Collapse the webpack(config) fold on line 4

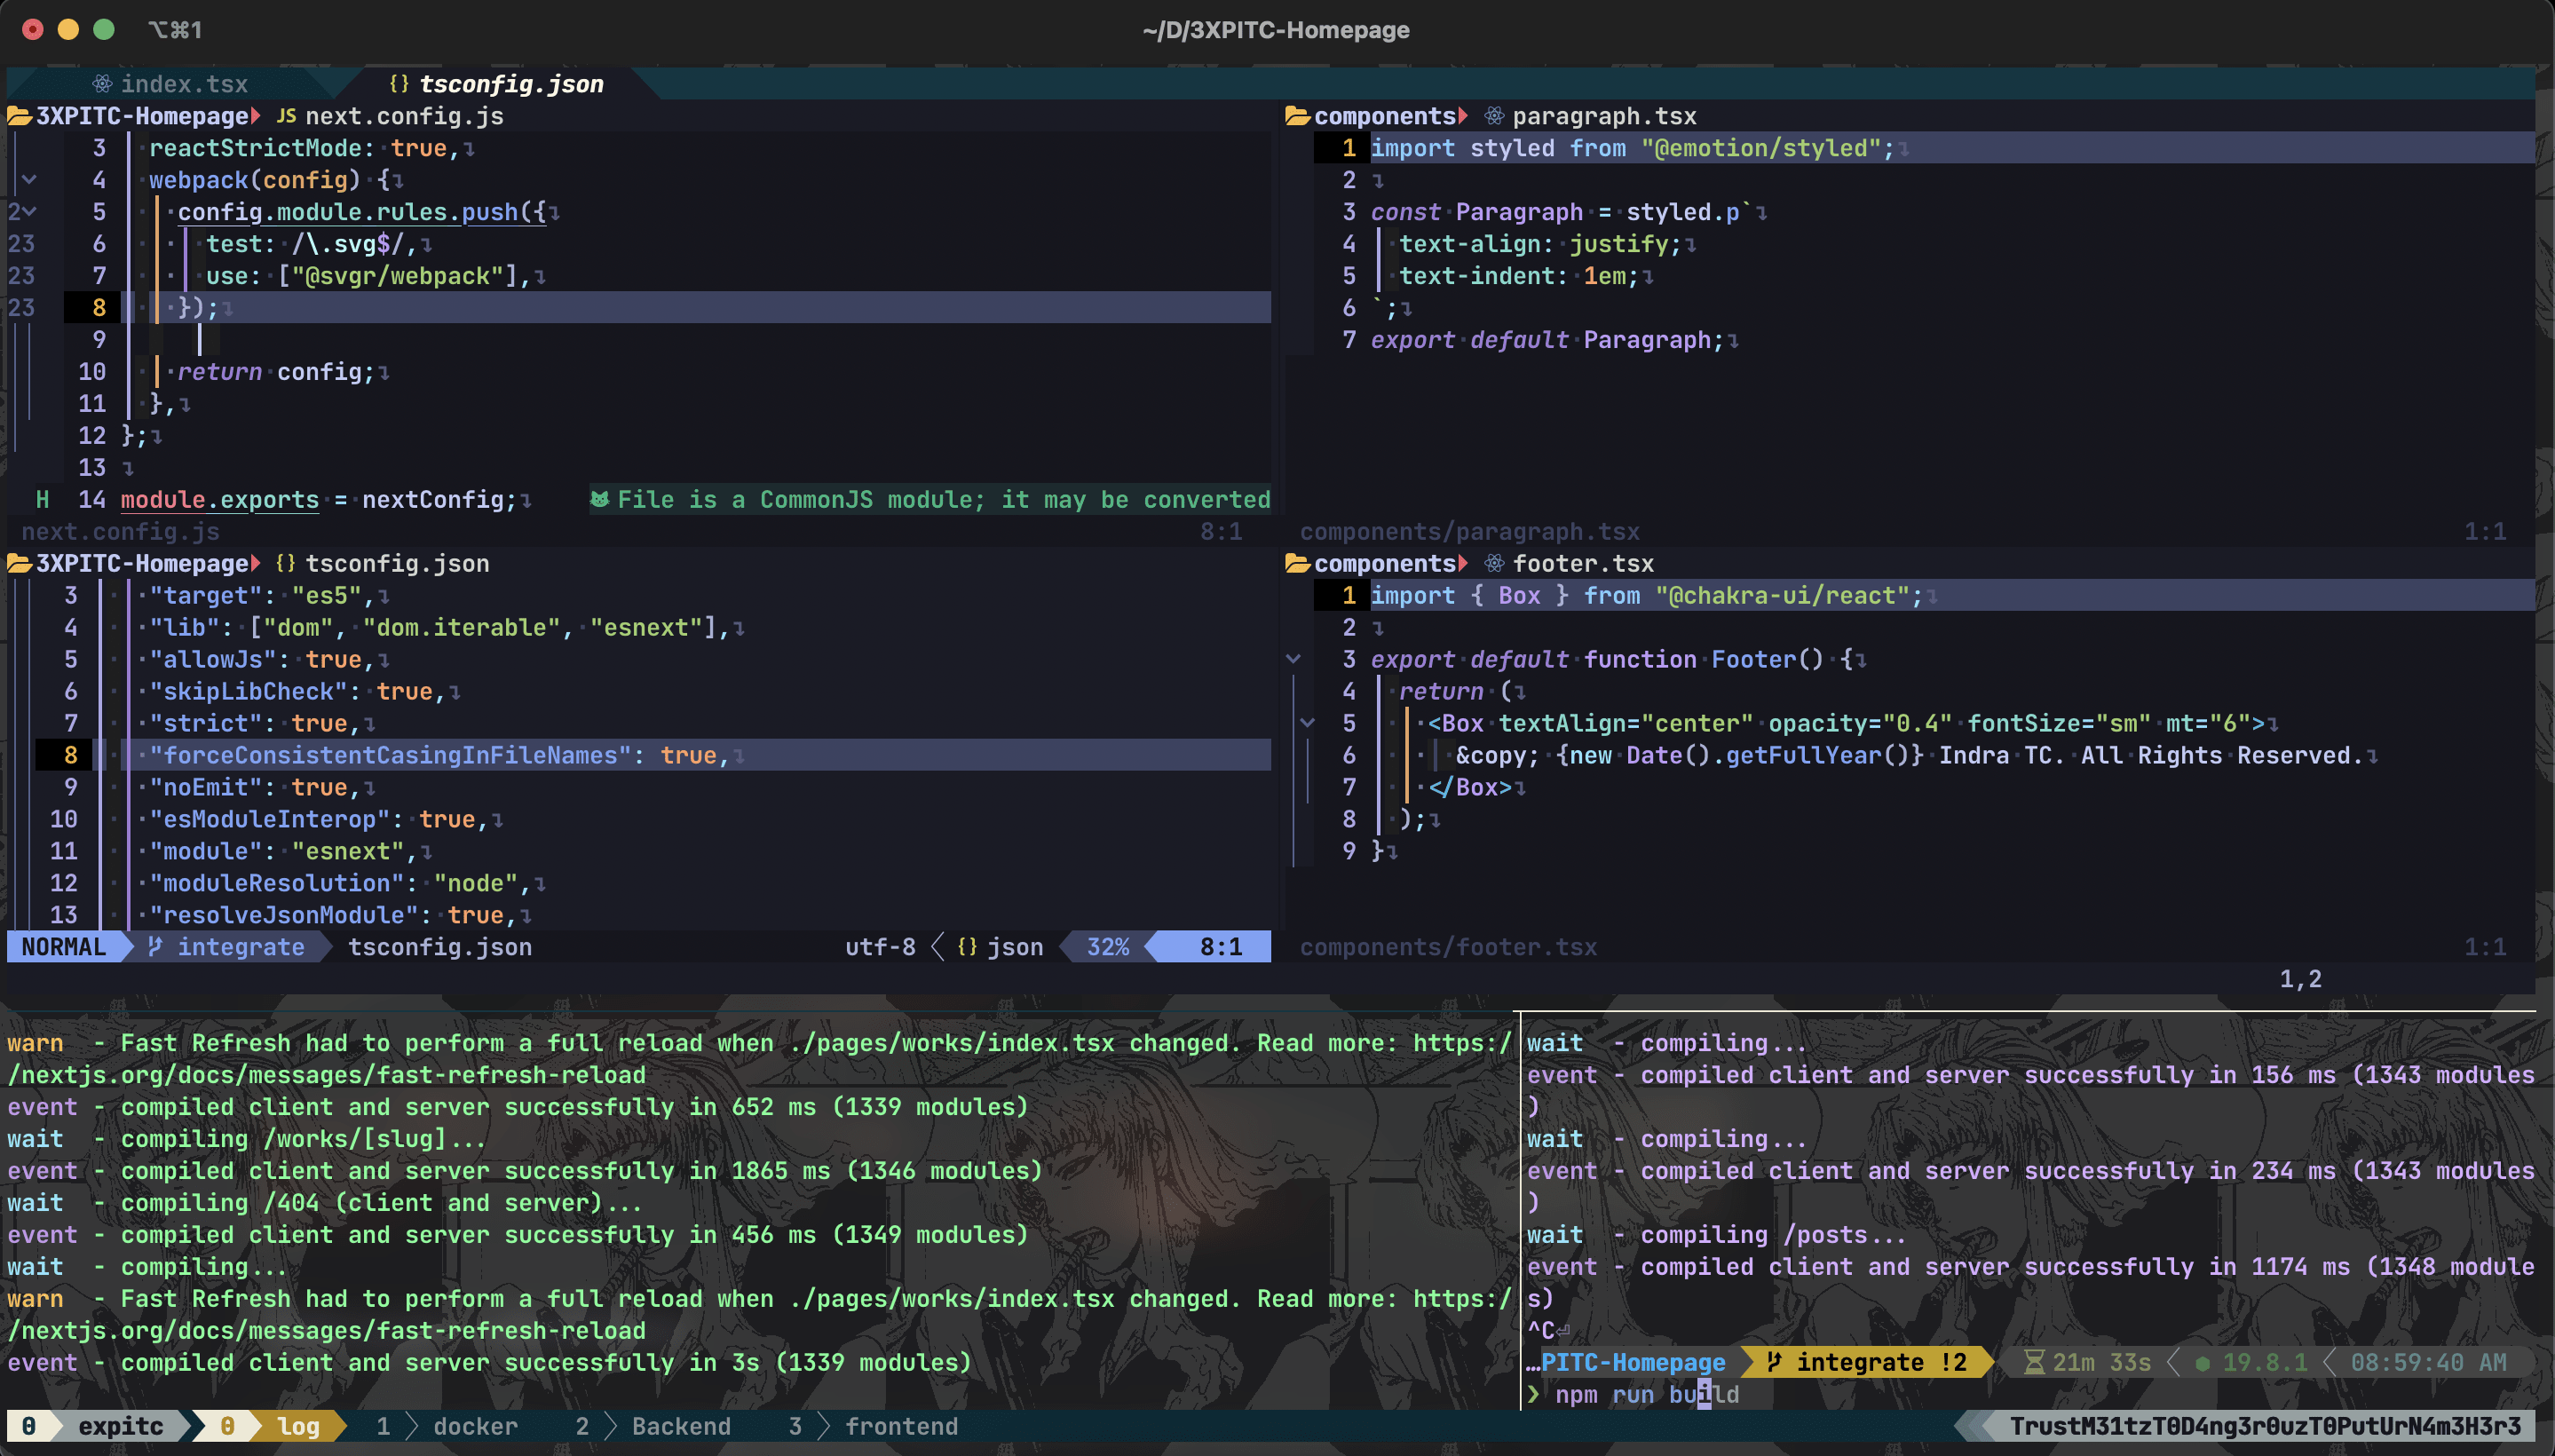coord(29,180)
